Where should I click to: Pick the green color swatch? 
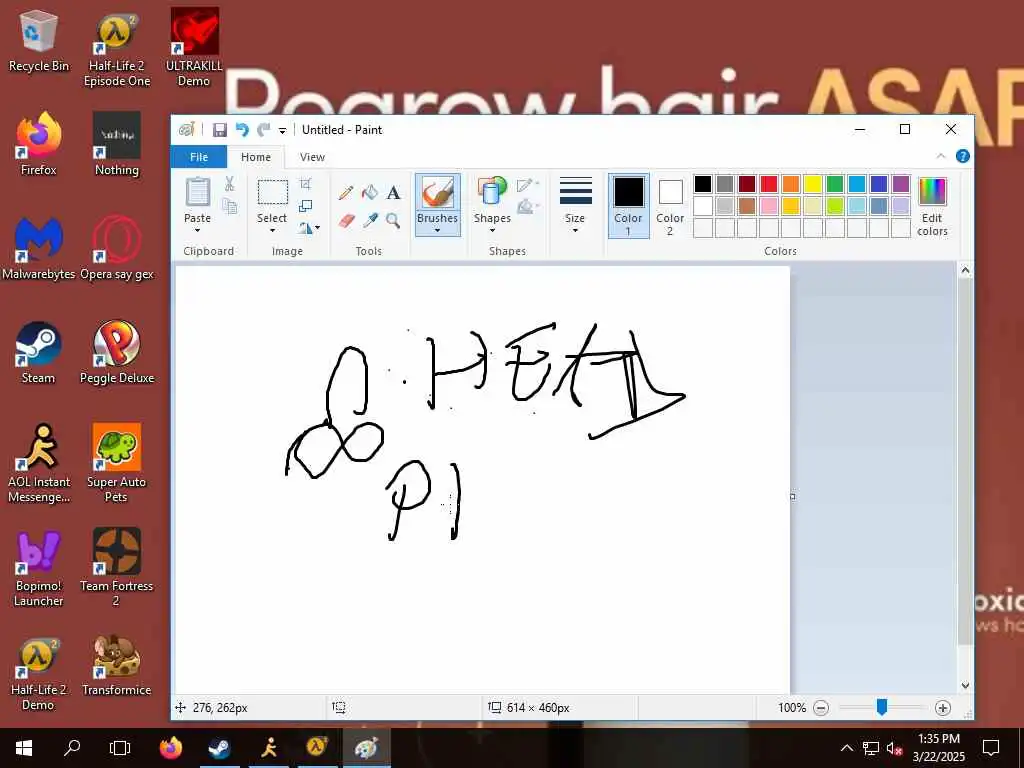pos(835,184)
